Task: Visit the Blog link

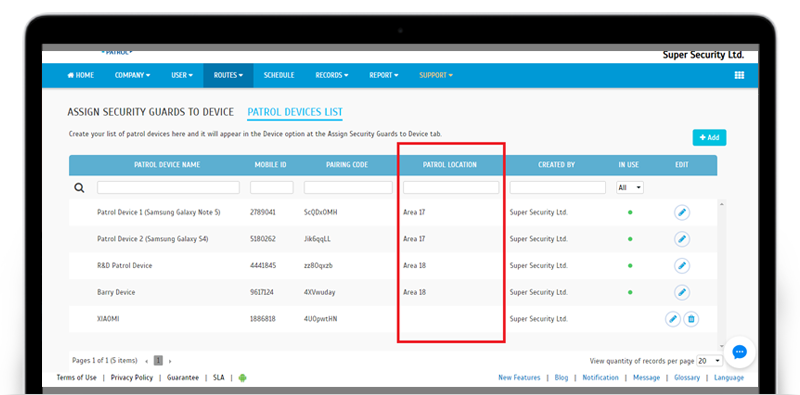Action: pos(561,378)
